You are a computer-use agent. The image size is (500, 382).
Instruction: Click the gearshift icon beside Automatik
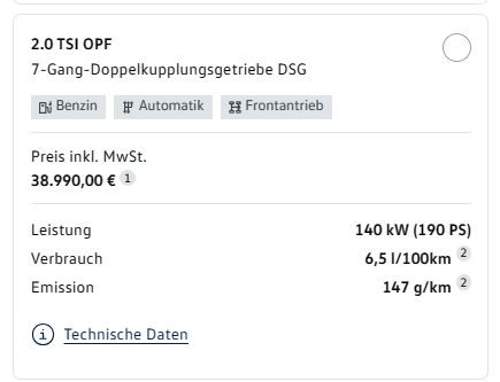[128, 107]
